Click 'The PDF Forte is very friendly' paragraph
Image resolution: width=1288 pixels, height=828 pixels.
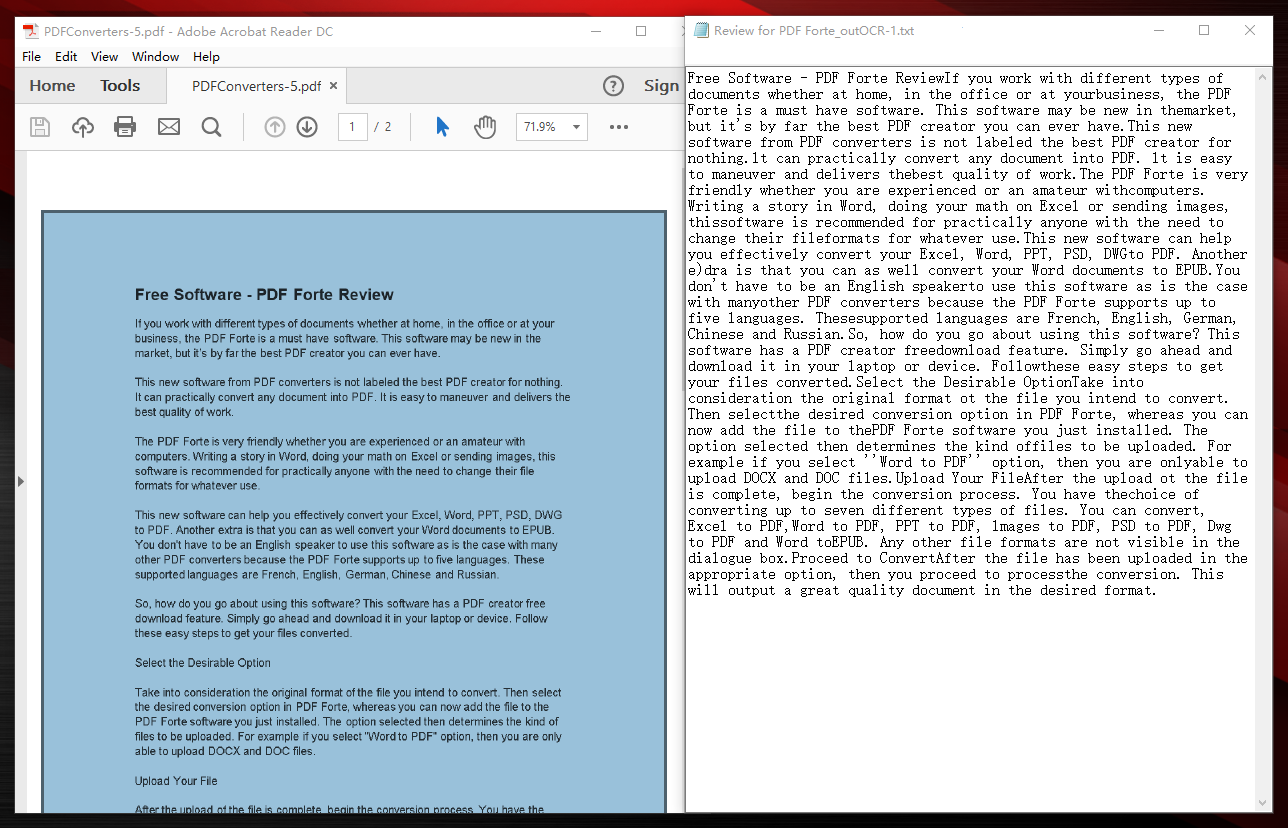point(346,463)
